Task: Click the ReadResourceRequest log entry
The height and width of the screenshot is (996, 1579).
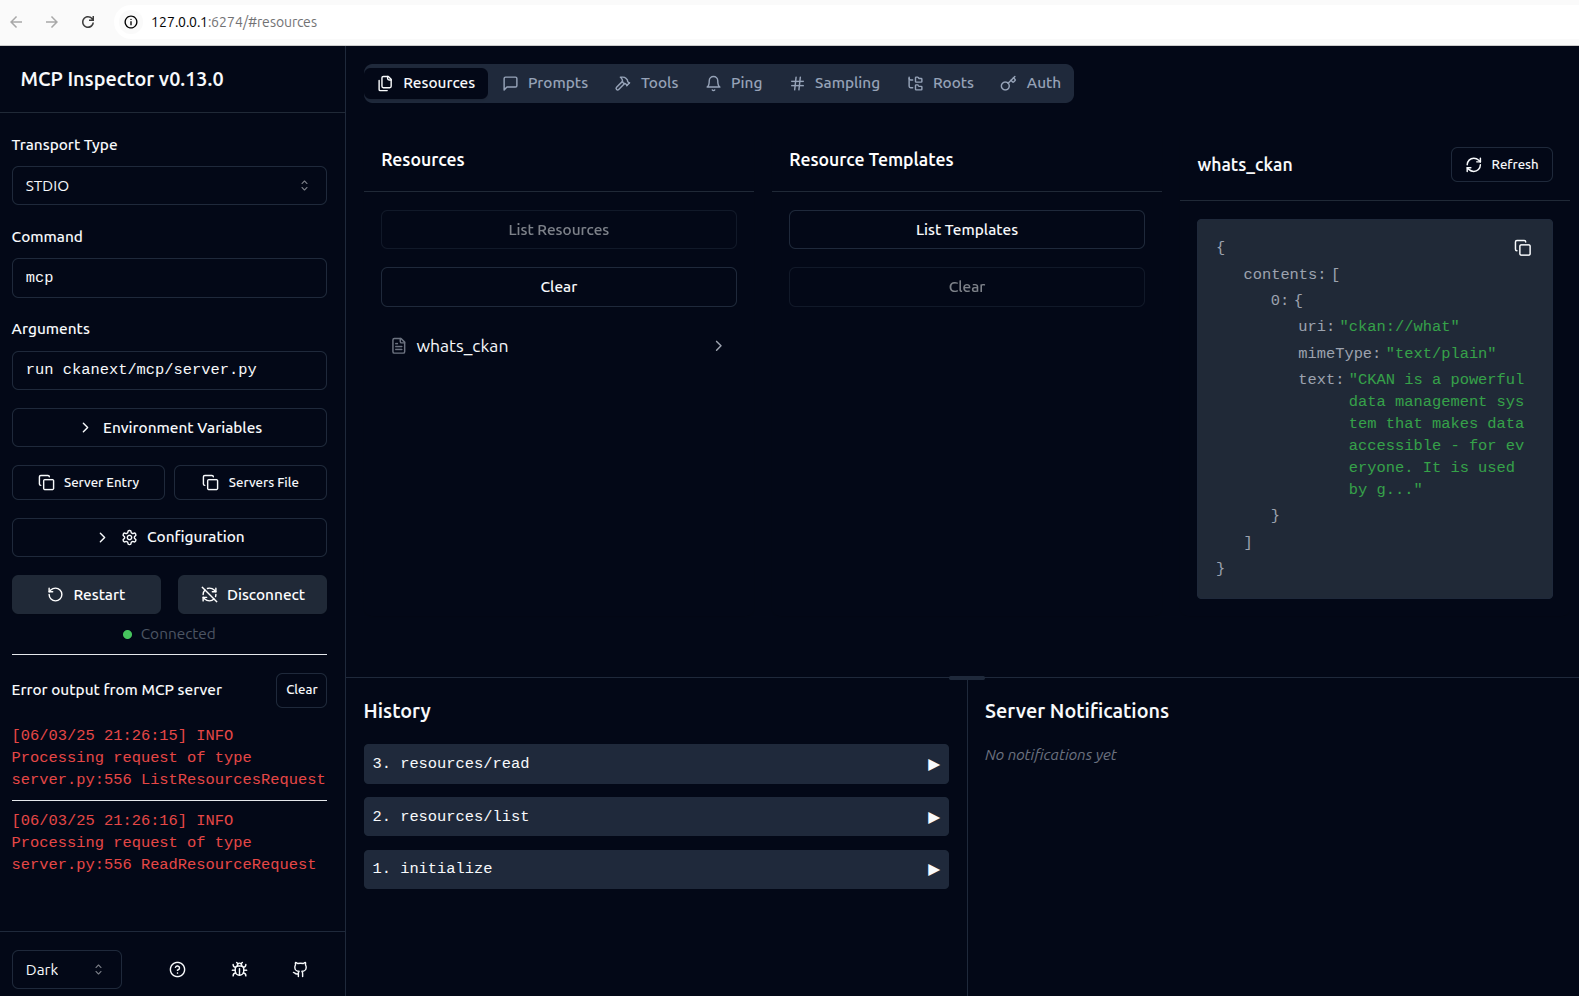Action: [x=169, y=842]
